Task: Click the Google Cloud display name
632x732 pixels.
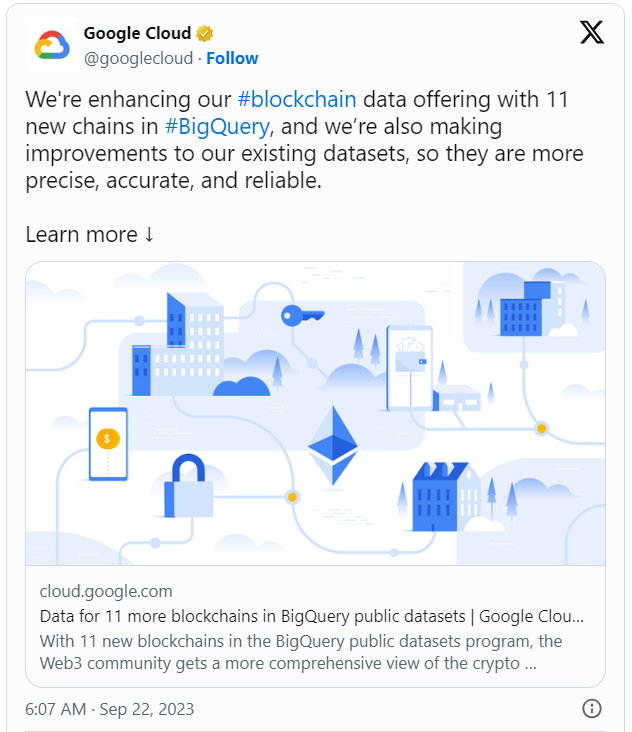Action: pos(137,33)
